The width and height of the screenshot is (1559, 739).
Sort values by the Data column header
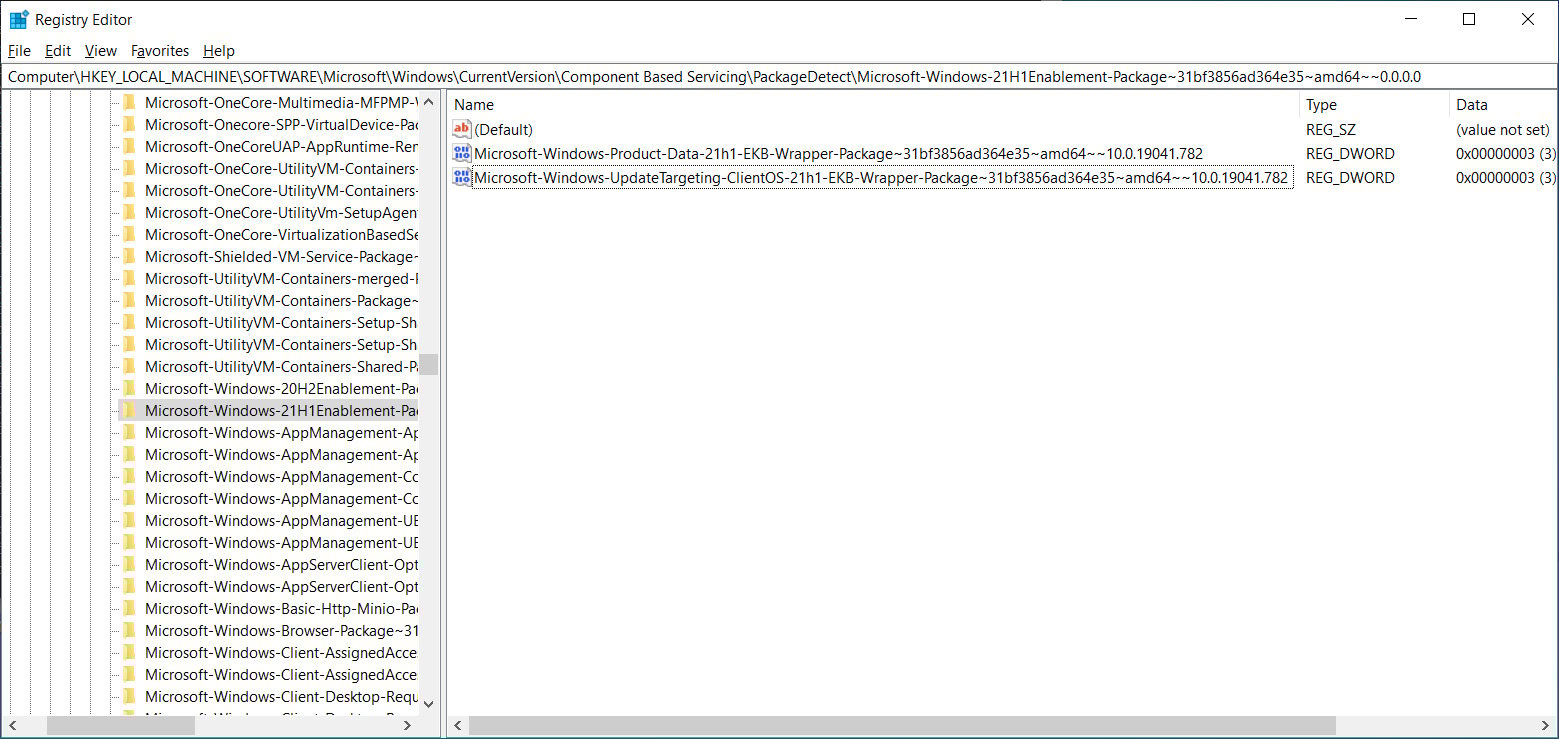click(x=1503, y=104)
